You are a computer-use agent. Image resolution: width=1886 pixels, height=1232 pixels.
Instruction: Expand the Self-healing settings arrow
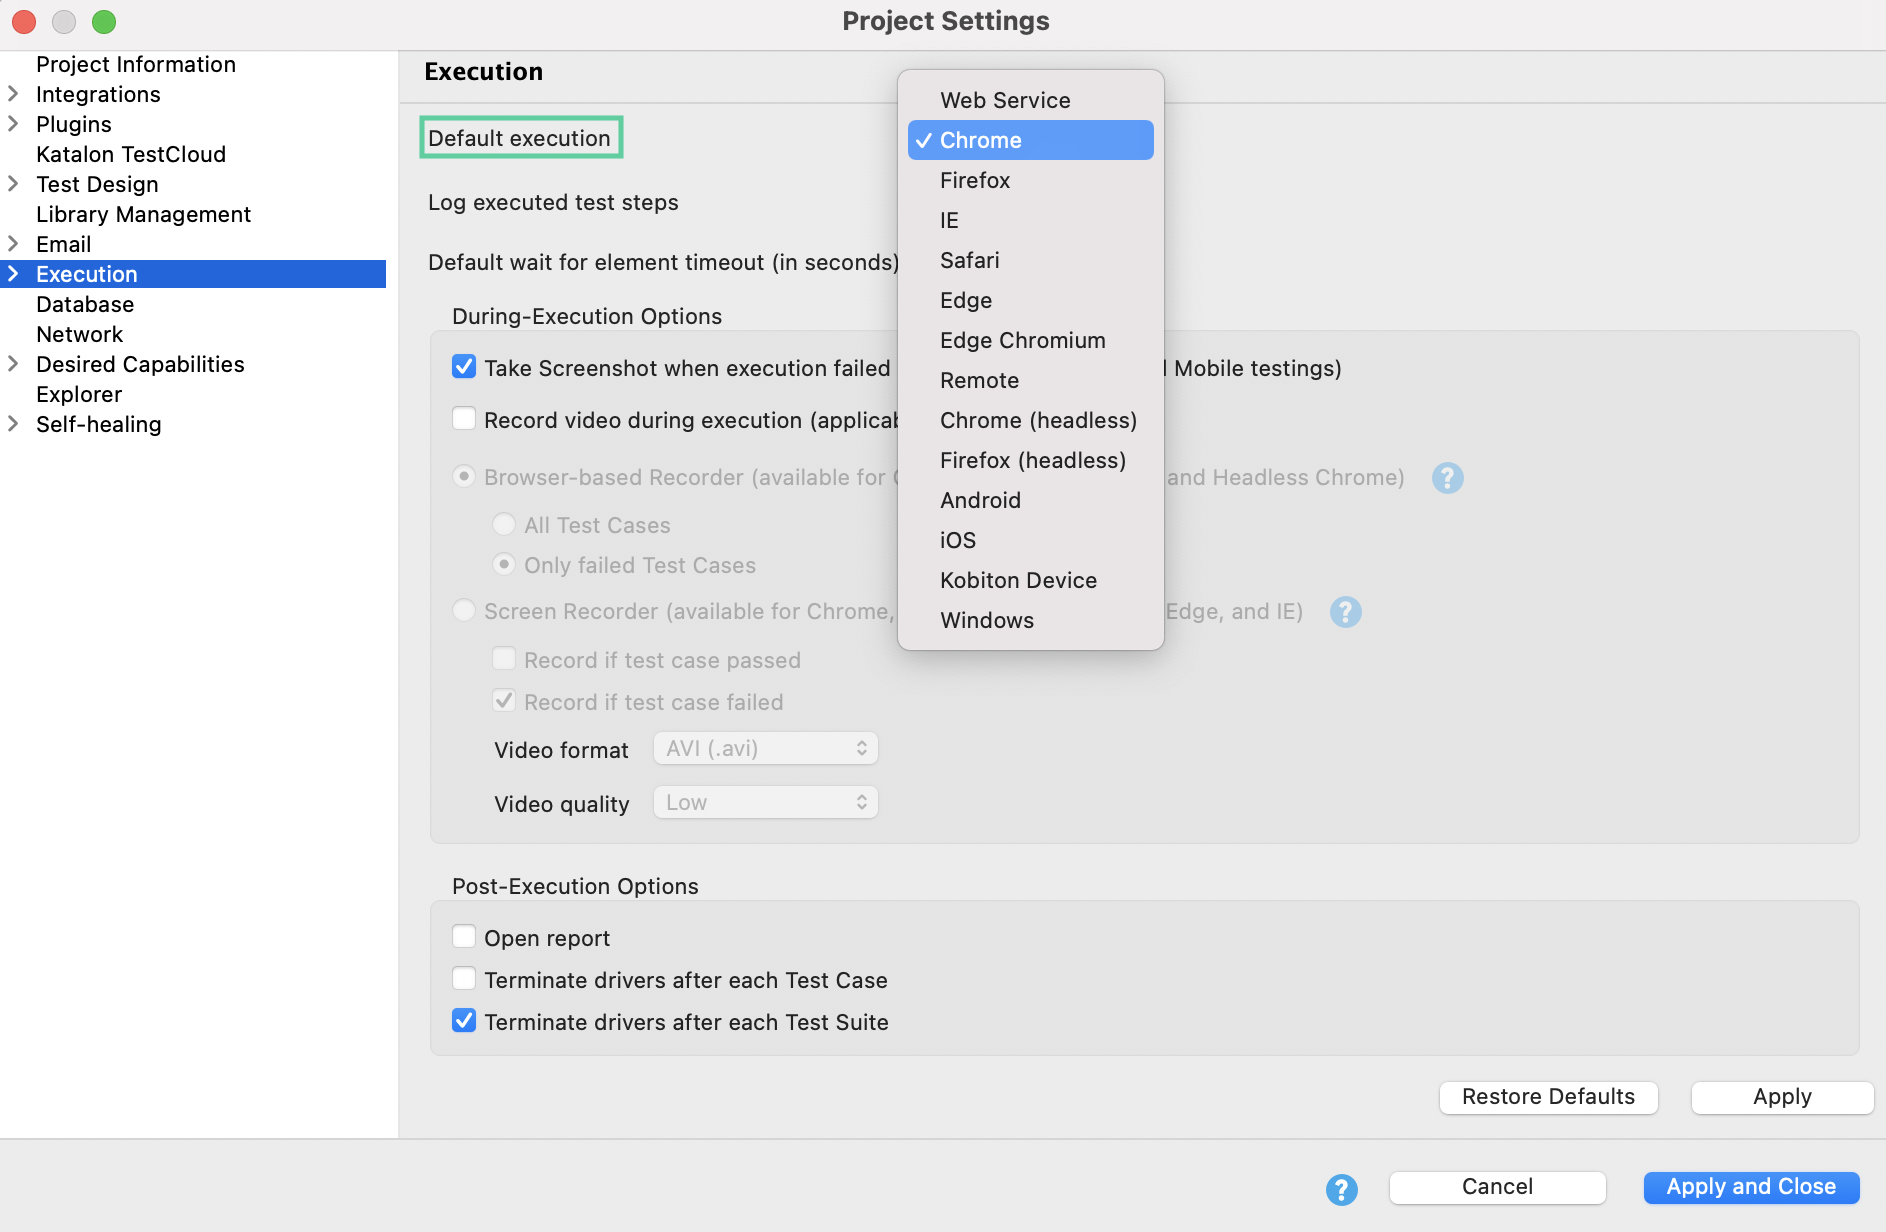tap(14, 424)
